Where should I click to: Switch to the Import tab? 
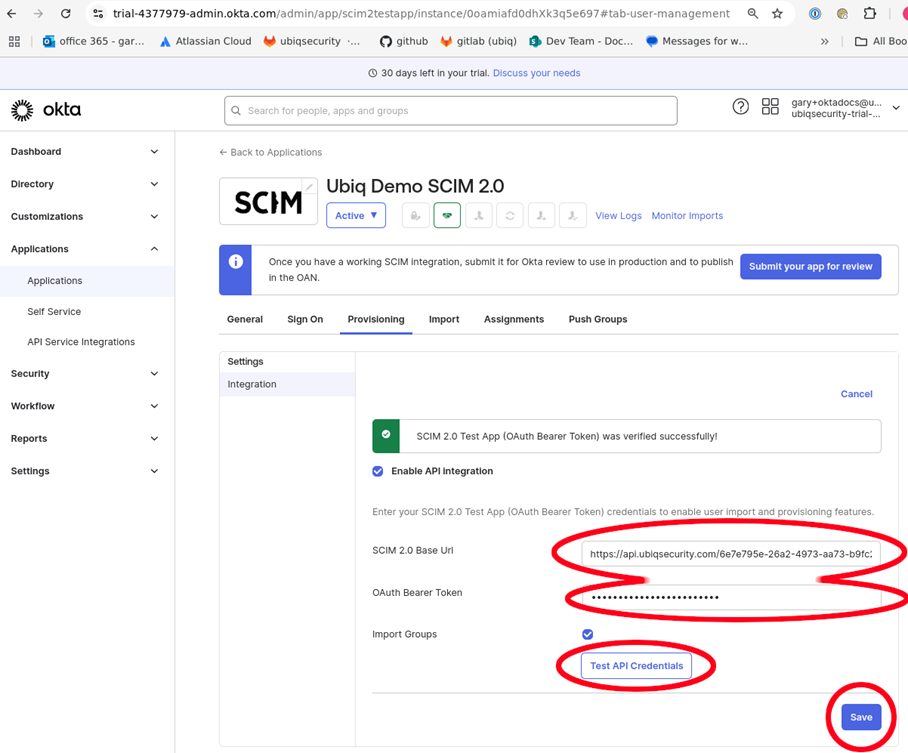(444, 319)
